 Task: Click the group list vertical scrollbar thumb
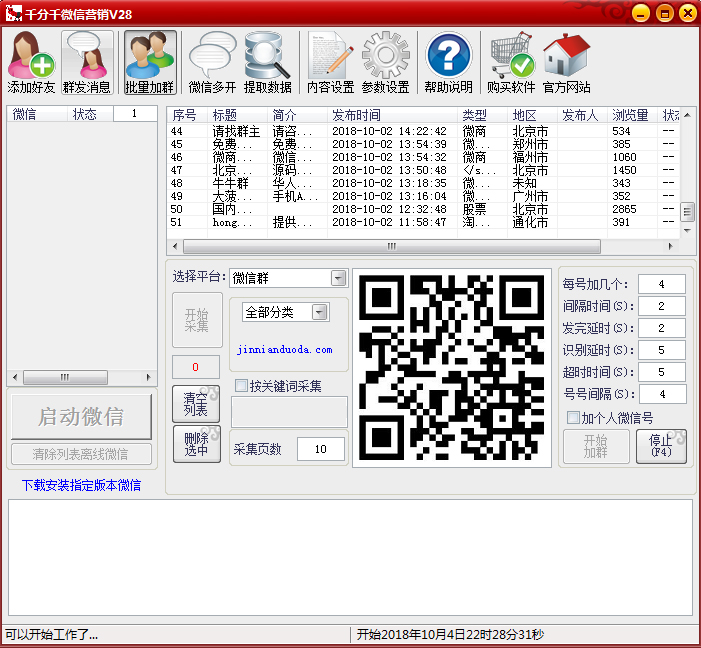point(687,212)
